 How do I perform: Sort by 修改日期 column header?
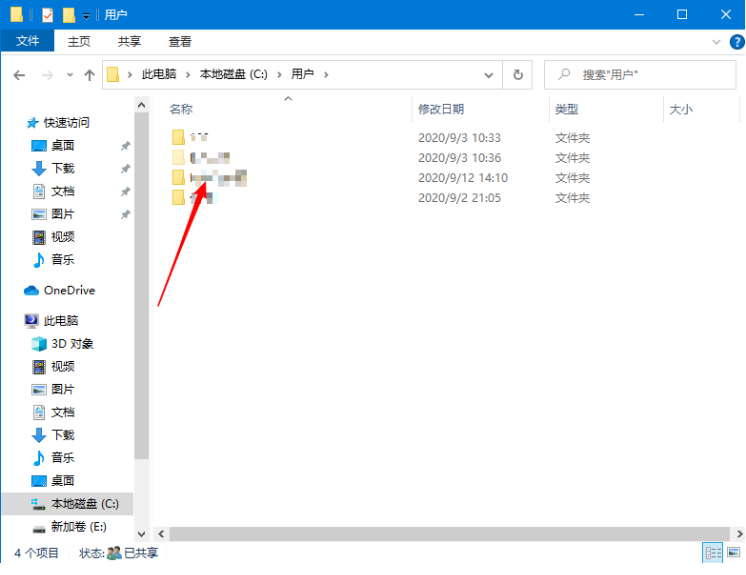pyautogui.click(x=442, y=108)
